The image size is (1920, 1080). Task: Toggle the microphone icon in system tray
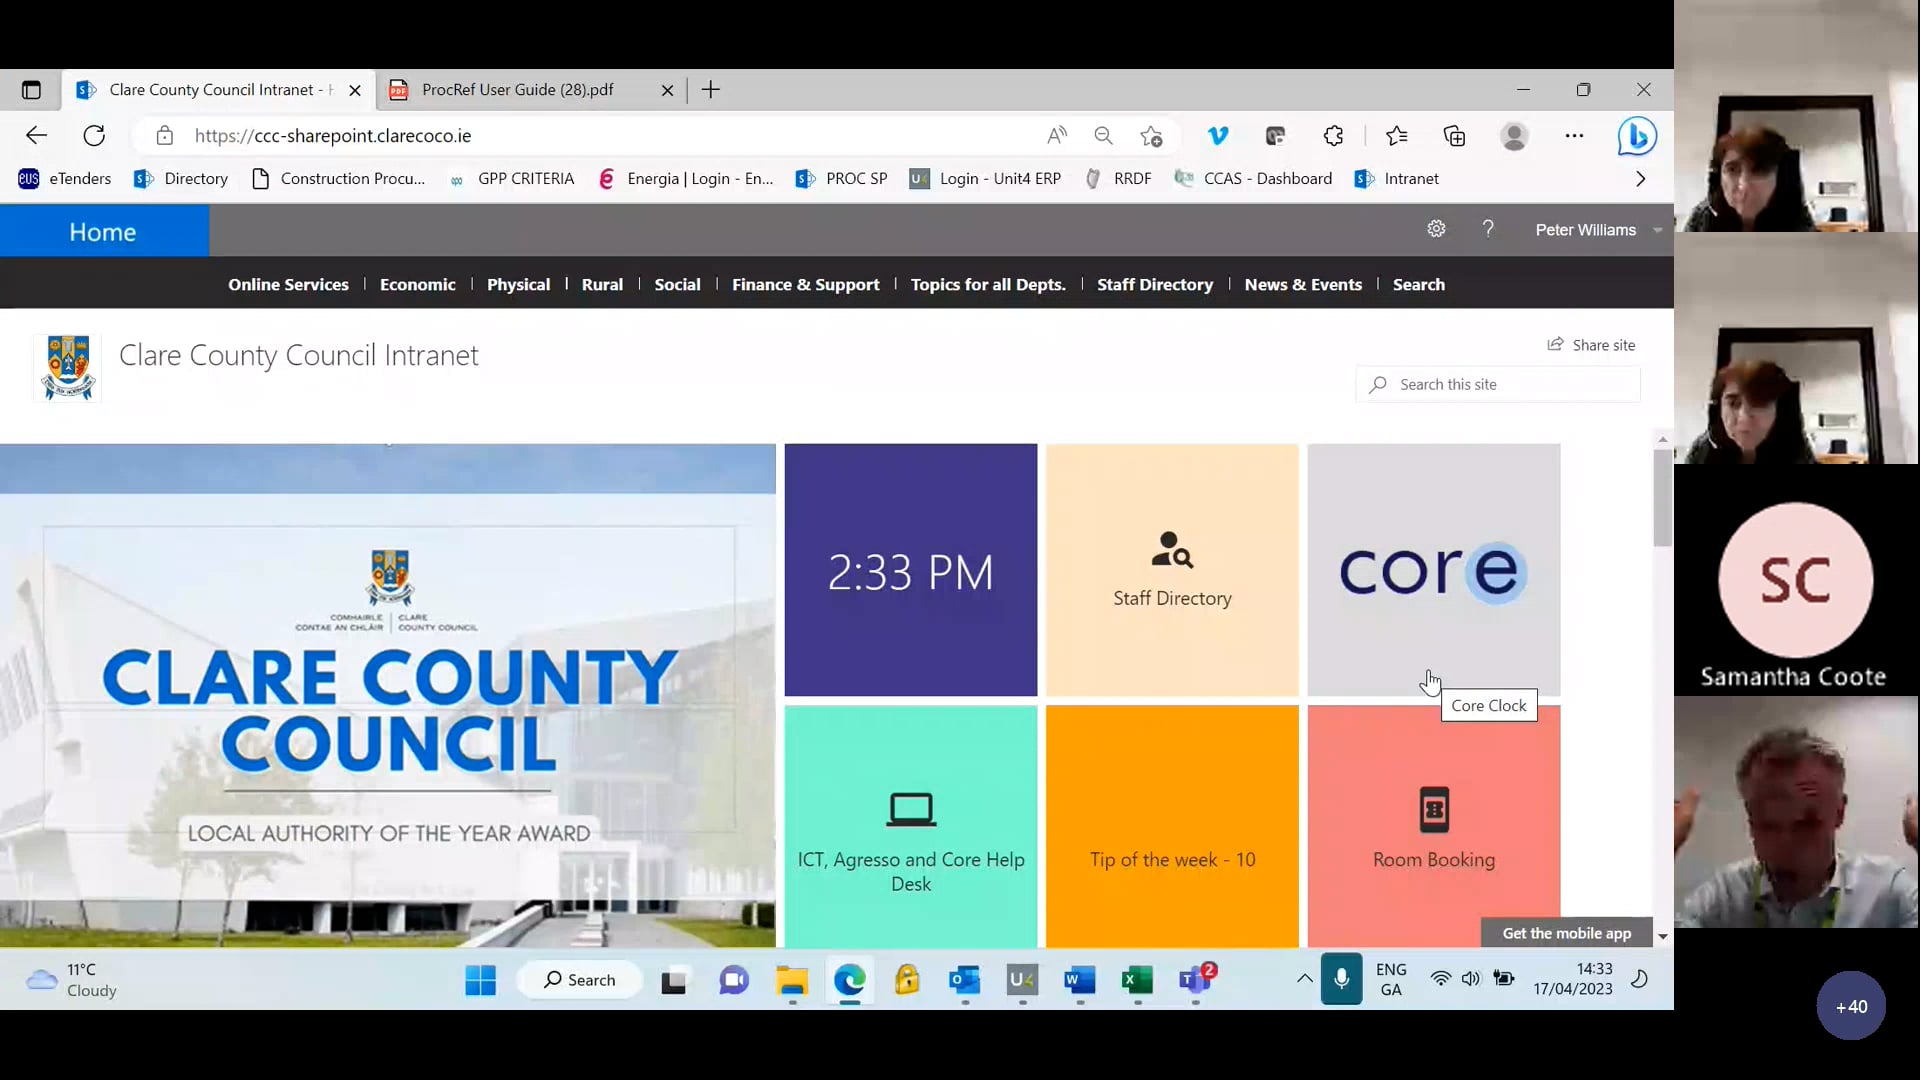1341,979
